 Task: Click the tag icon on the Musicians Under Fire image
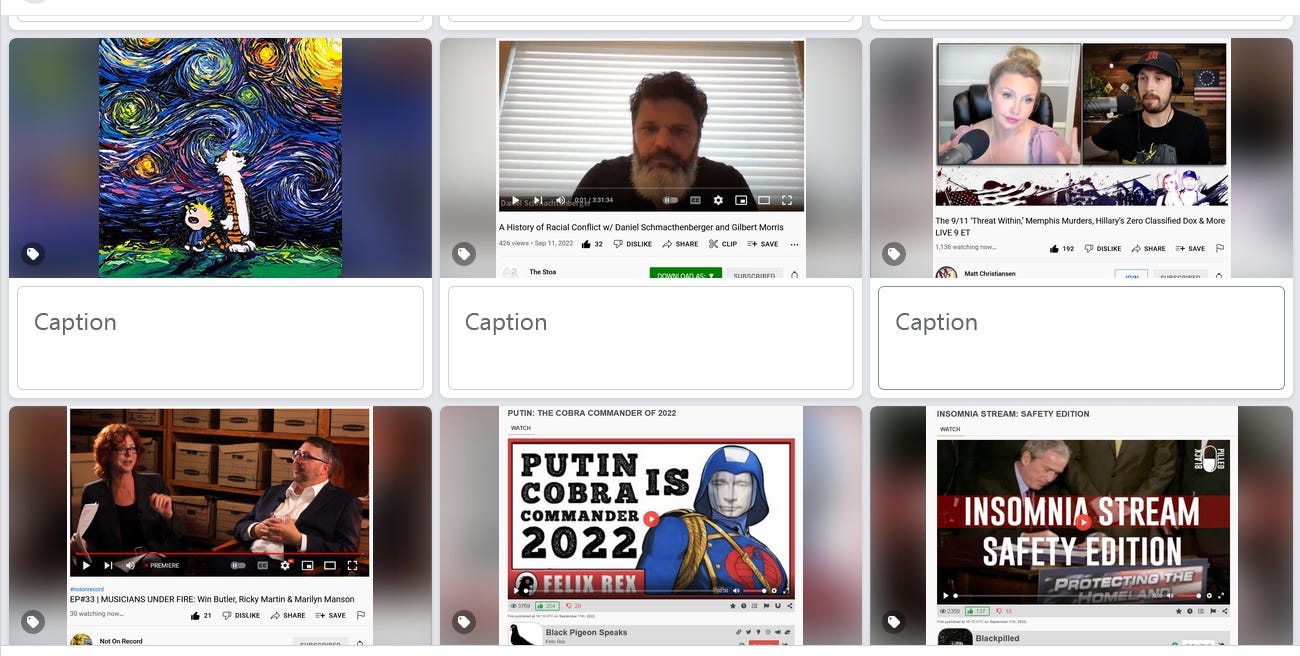(33, 622)
